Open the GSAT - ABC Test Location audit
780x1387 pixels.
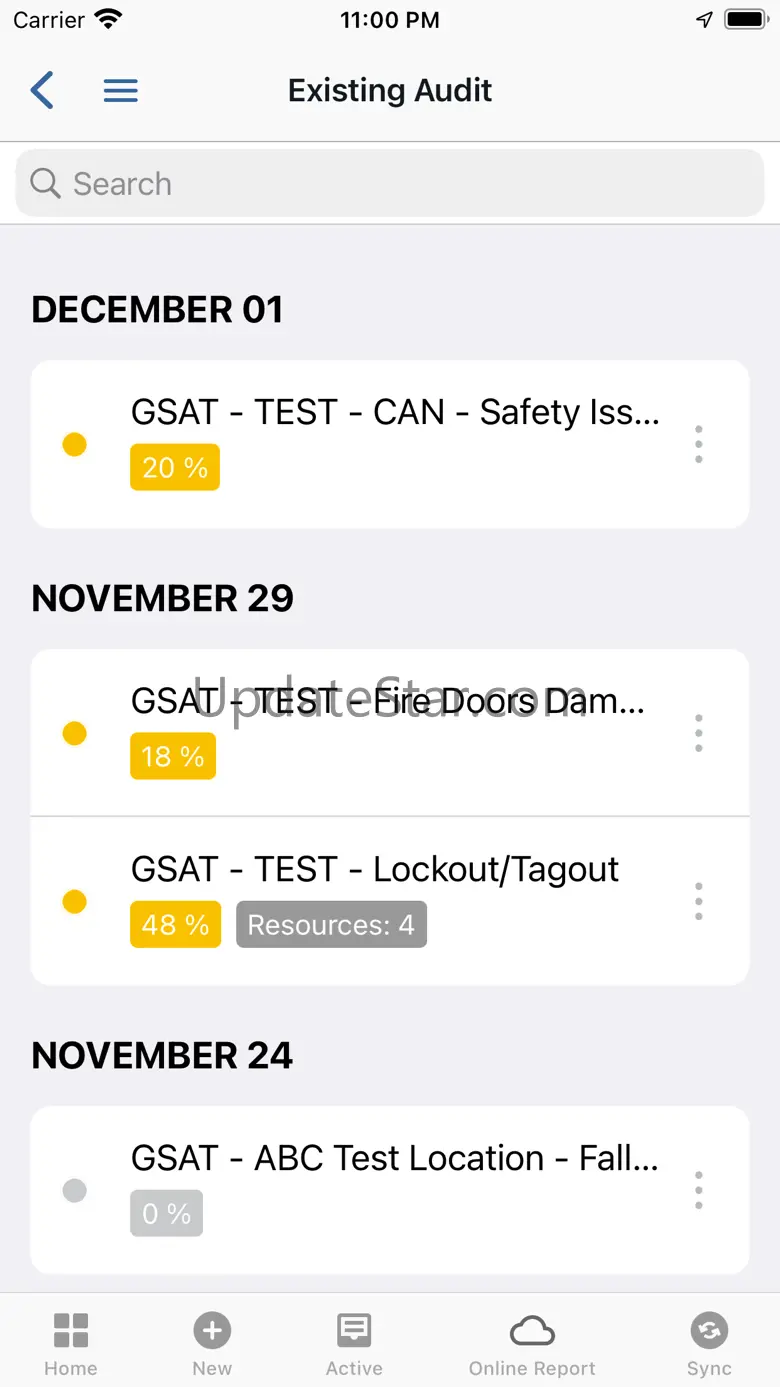(x=394, y=1158)
